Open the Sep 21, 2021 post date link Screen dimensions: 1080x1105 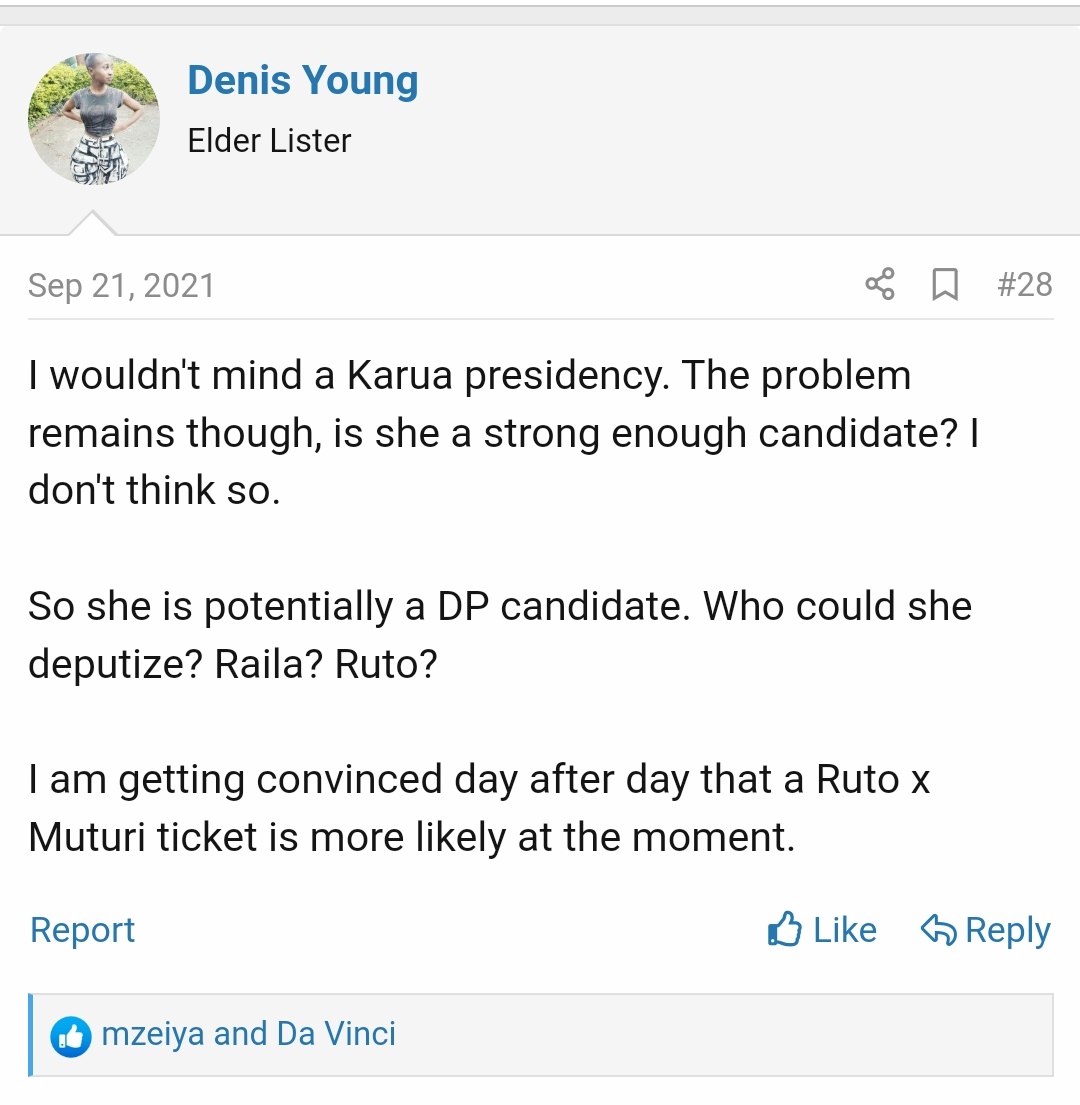pyautogui.click(x=121, y=286)
